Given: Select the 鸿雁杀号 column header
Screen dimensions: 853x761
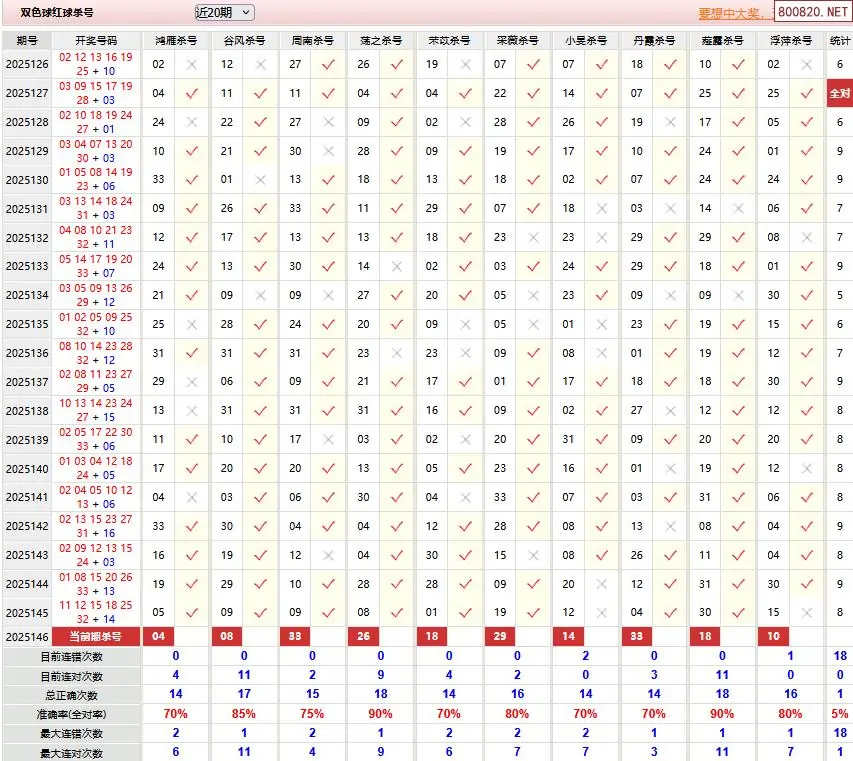Looking at the screenshot, I should (x=176, y=40).
